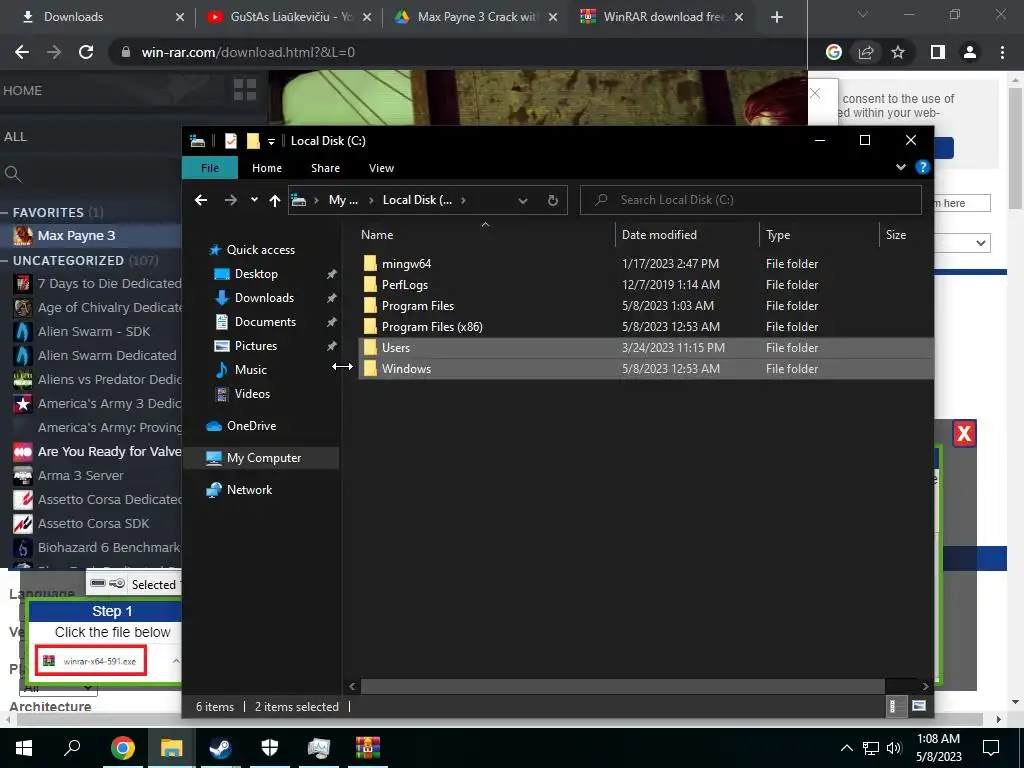Open Chrome from the taskbar
1024x768 pixels.
point(122,748)
